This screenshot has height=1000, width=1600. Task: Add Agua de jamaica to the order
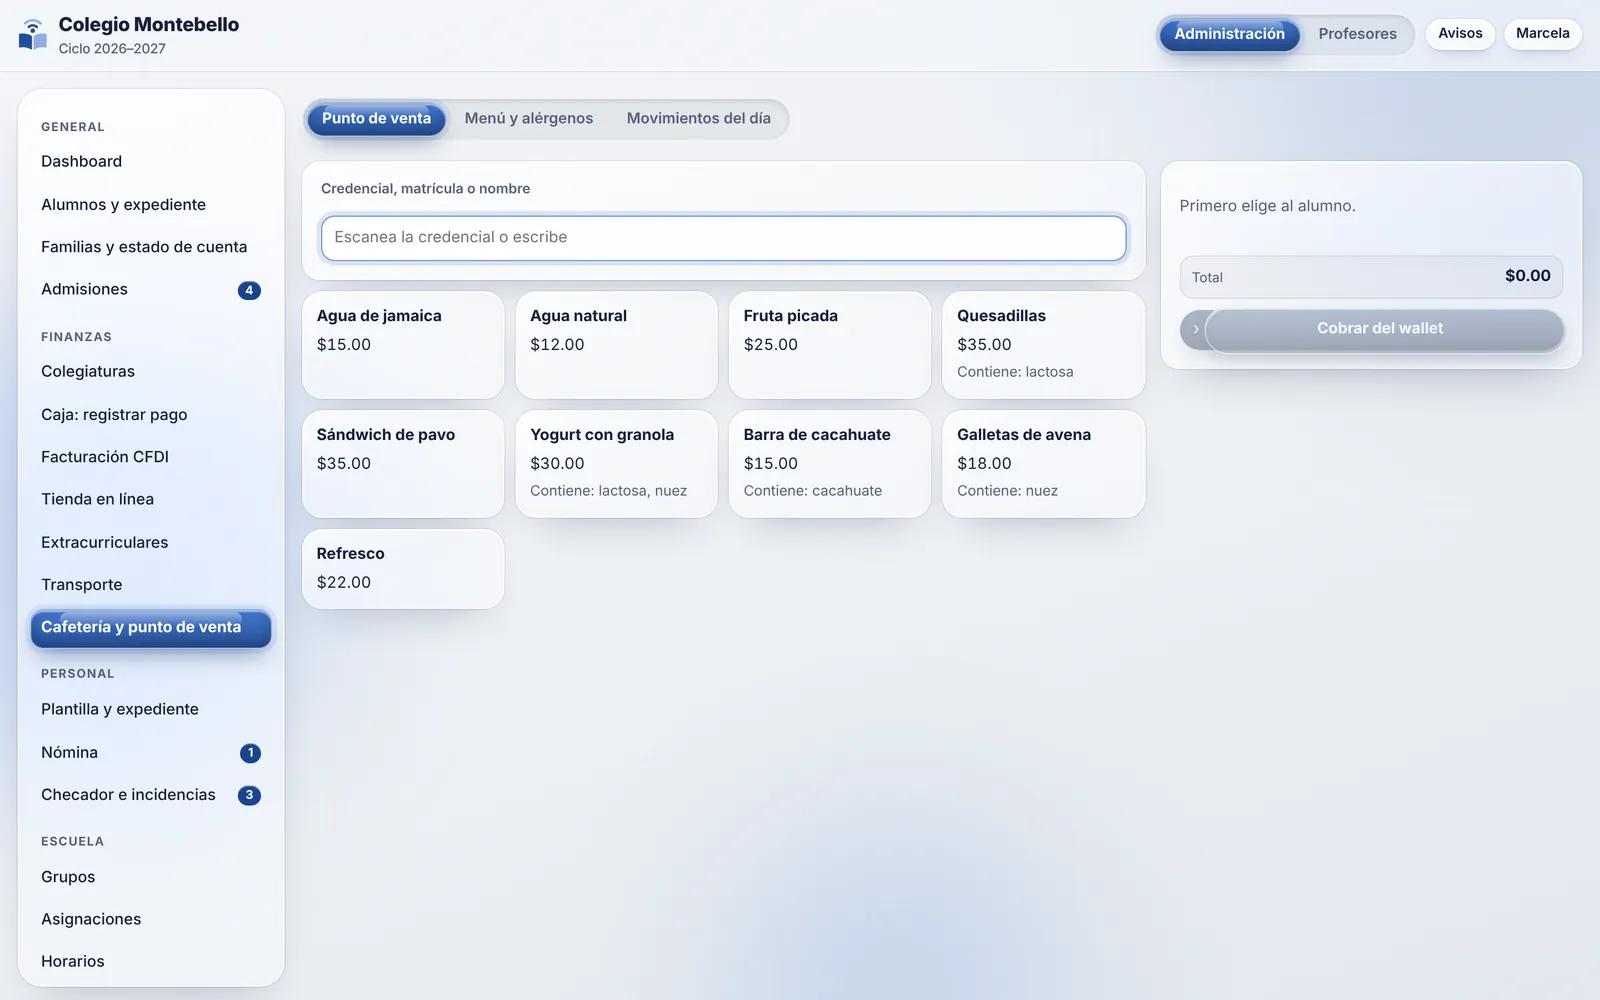403,345
